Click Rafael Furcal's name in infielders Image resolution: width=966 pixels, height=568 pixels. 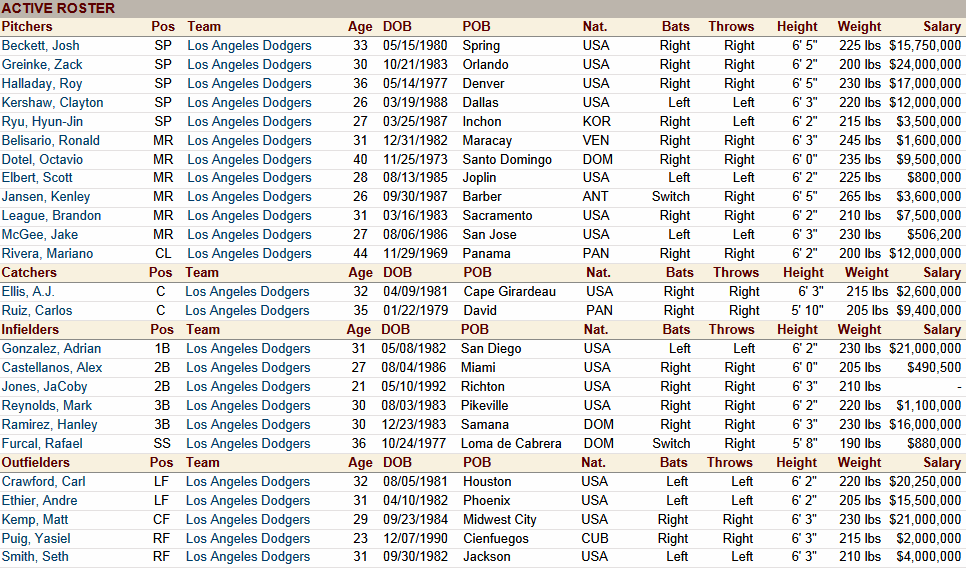(43, 443)
